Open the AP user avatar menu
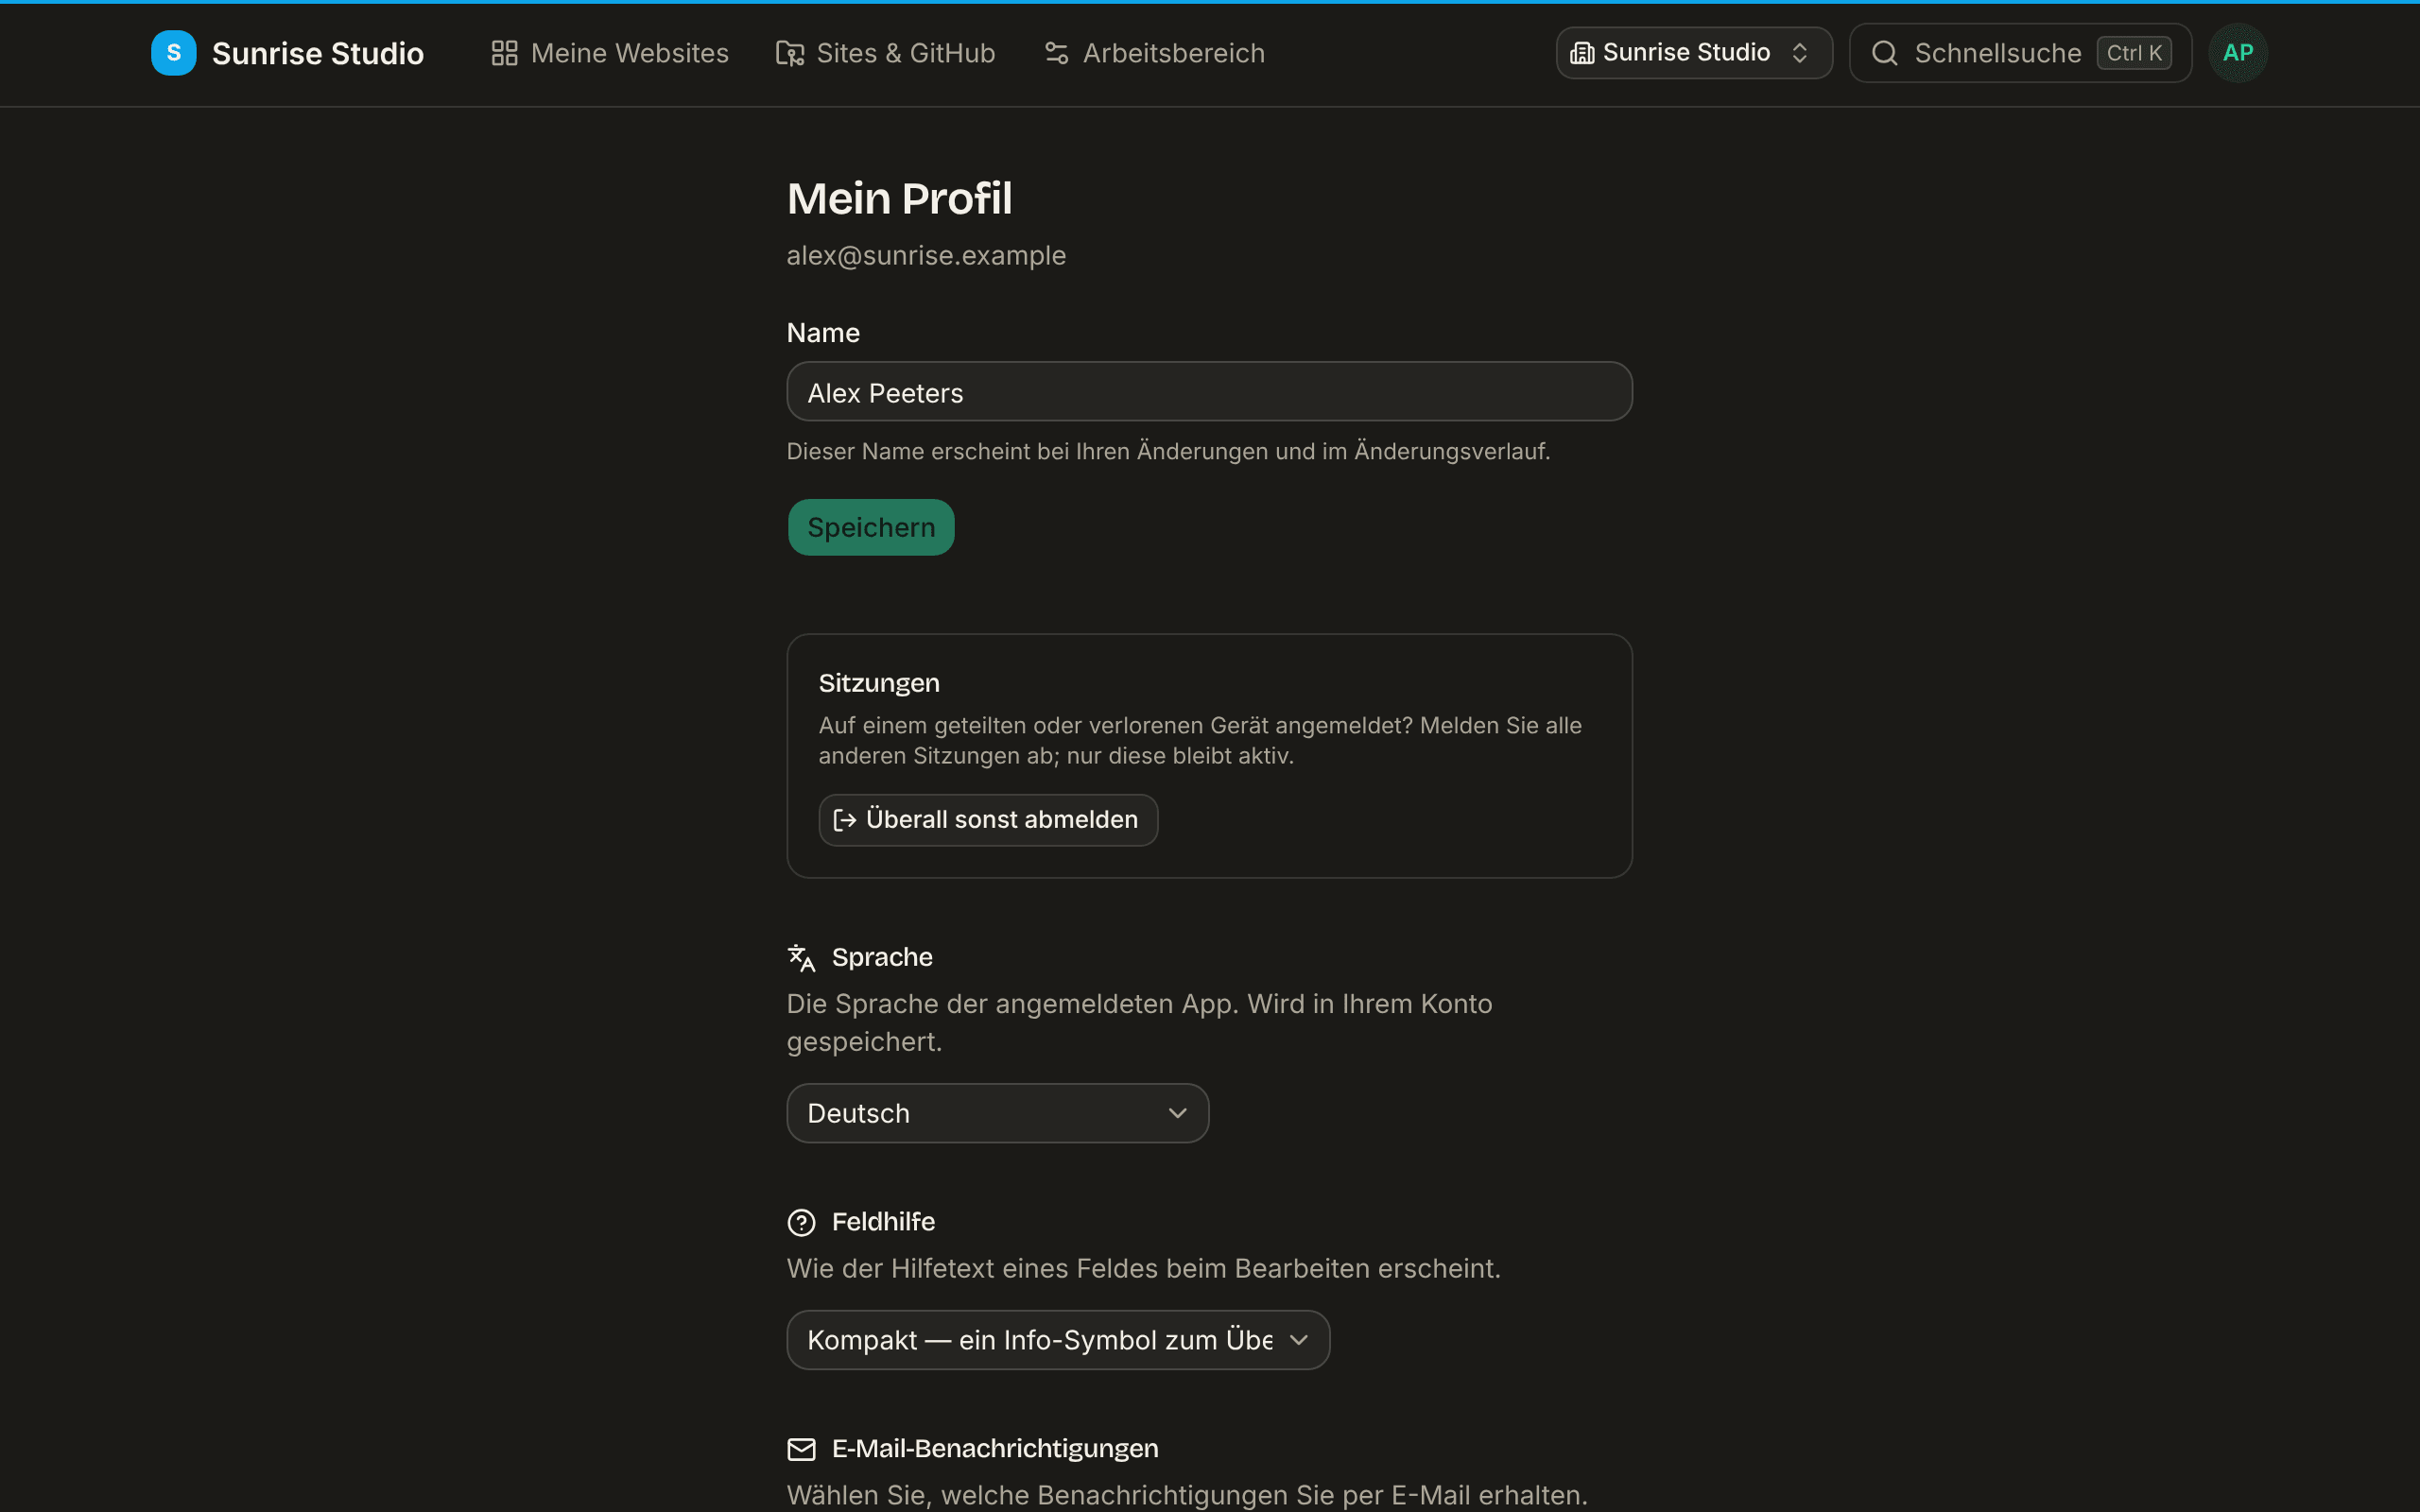 pyautogui.click(x=2238, y=53)
